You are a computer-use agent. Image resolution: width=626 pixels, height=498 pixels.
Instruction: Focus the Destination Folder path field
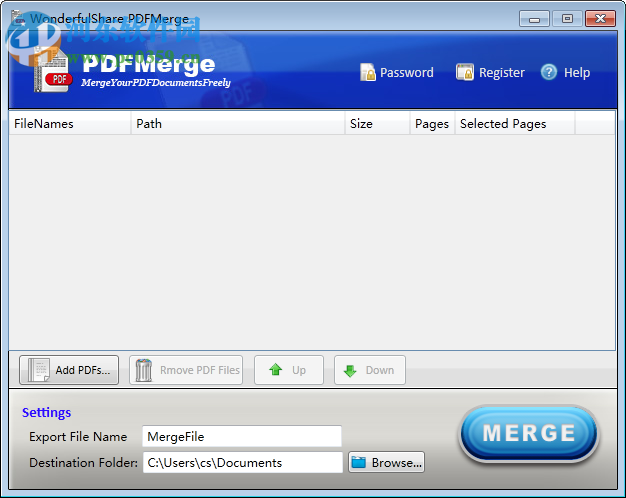coord(243,462)
